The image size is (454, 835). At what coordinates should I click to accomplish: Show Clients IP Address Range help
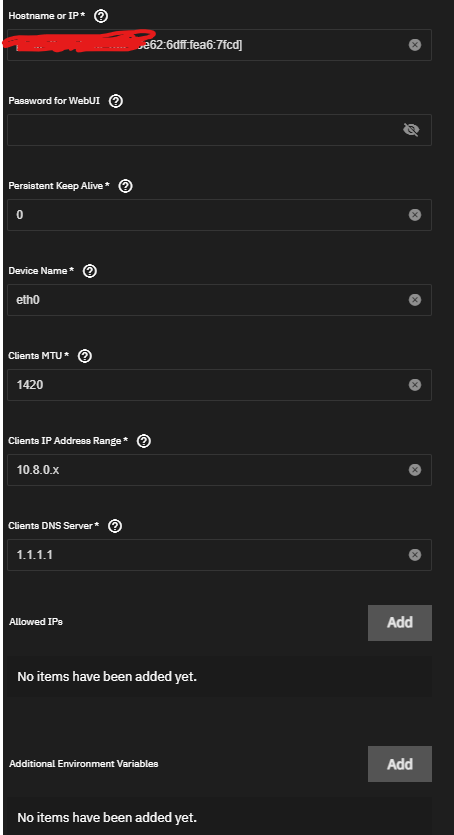[144, 441]
